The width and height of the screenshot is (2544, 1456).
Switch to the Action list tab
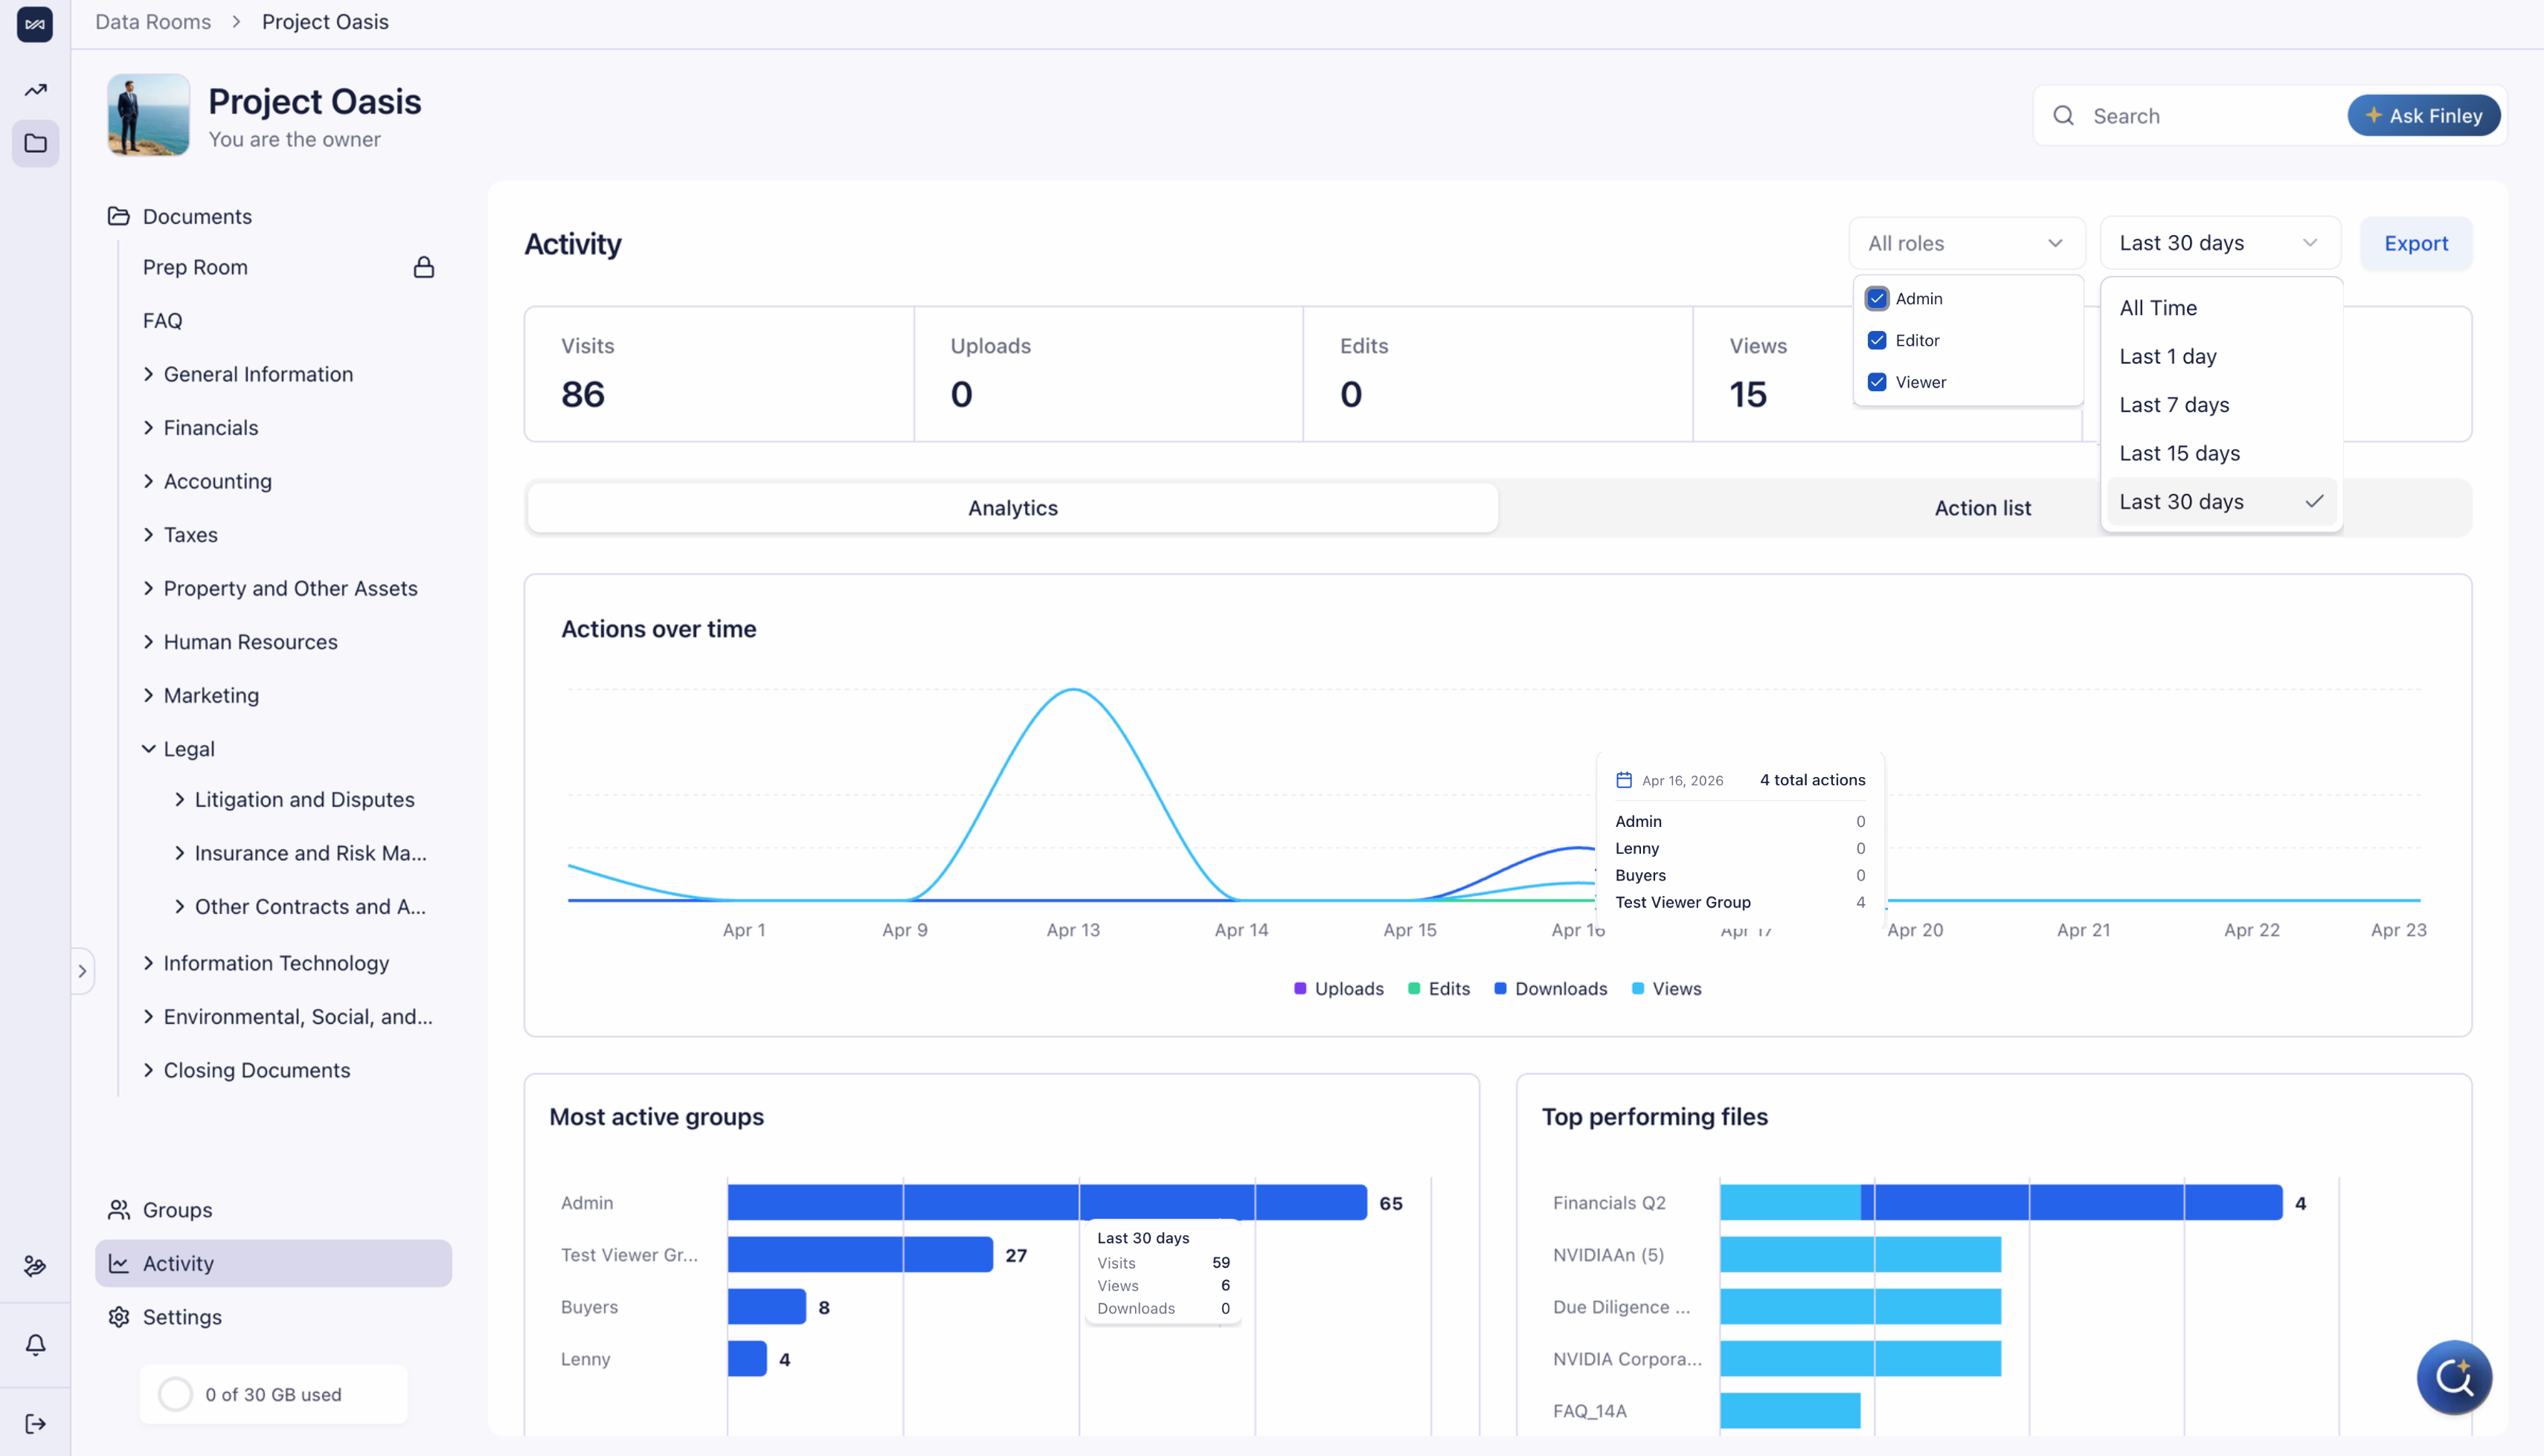coord(1982,508)
